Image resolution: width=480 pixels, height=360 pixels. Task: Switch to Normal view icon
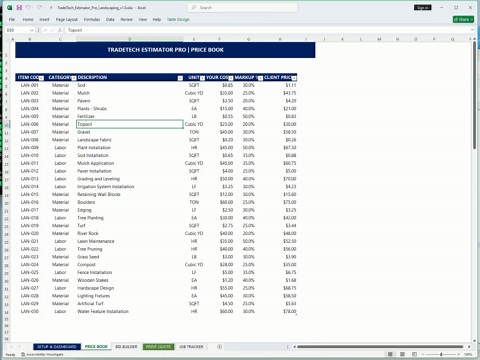click(390, 354)
